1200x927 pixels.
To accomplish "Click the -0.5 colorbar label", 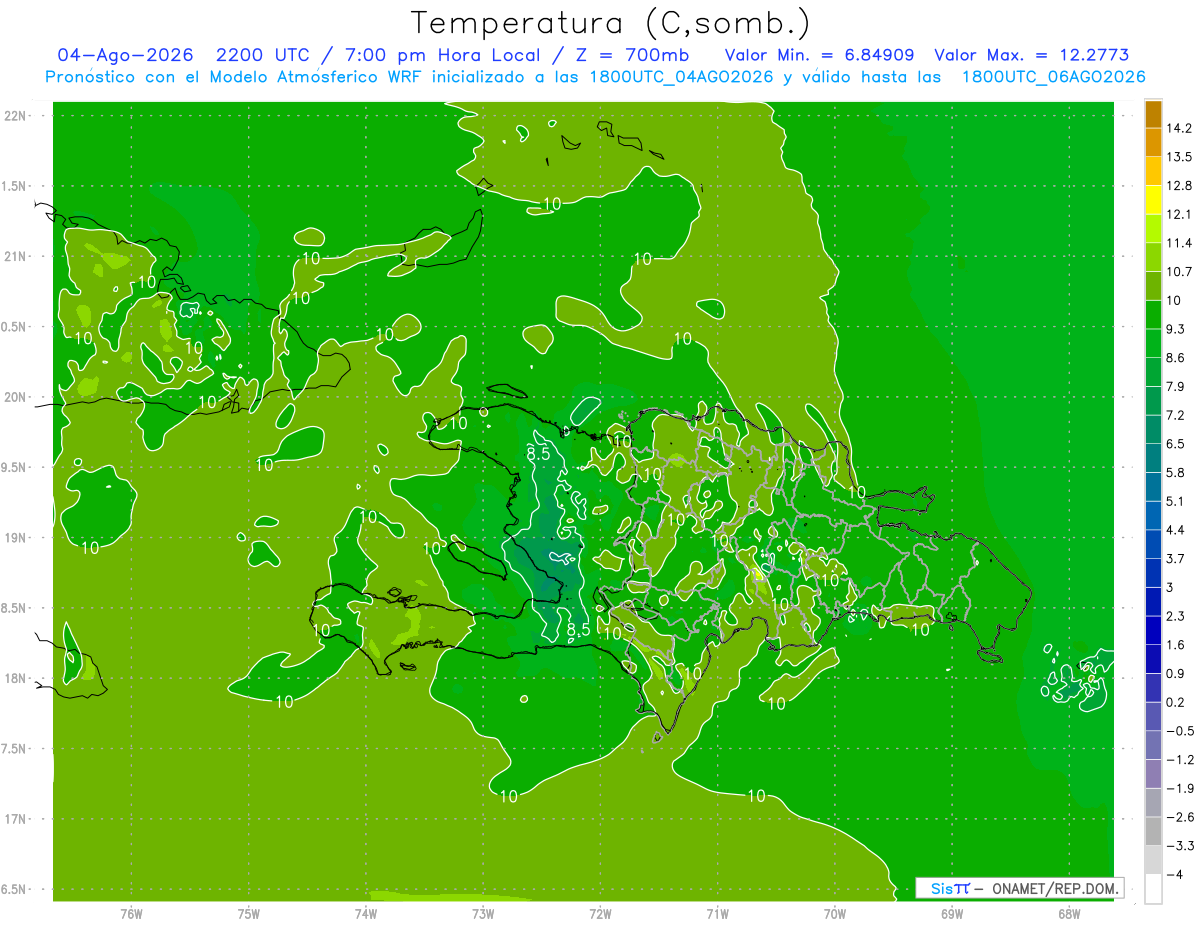I will tap(1179, 731).
